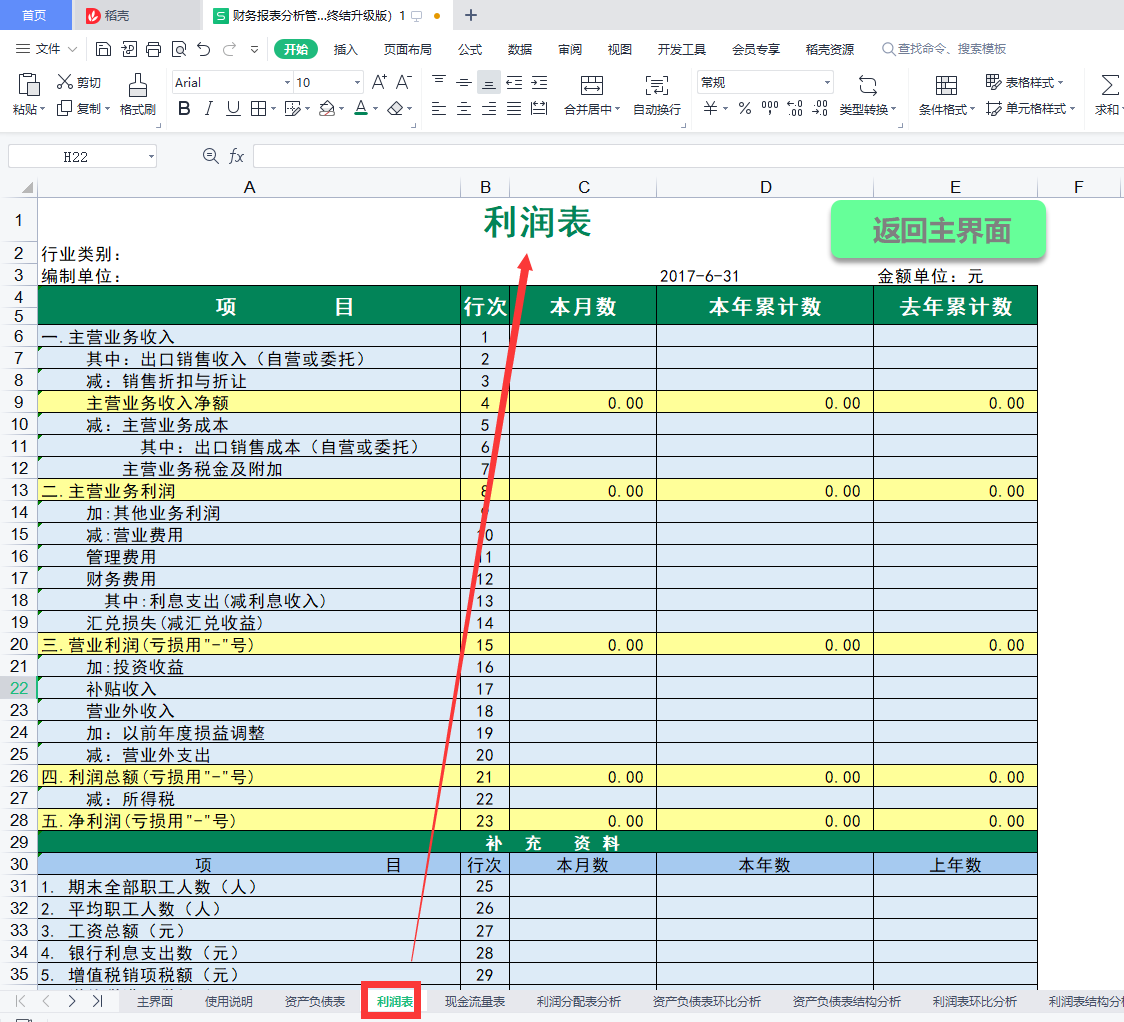The height and width of the screenshot is (1022, 1124).
Task: Switch to the 现金流量表 sheet tab
Action: click(x=475, y=1001)
